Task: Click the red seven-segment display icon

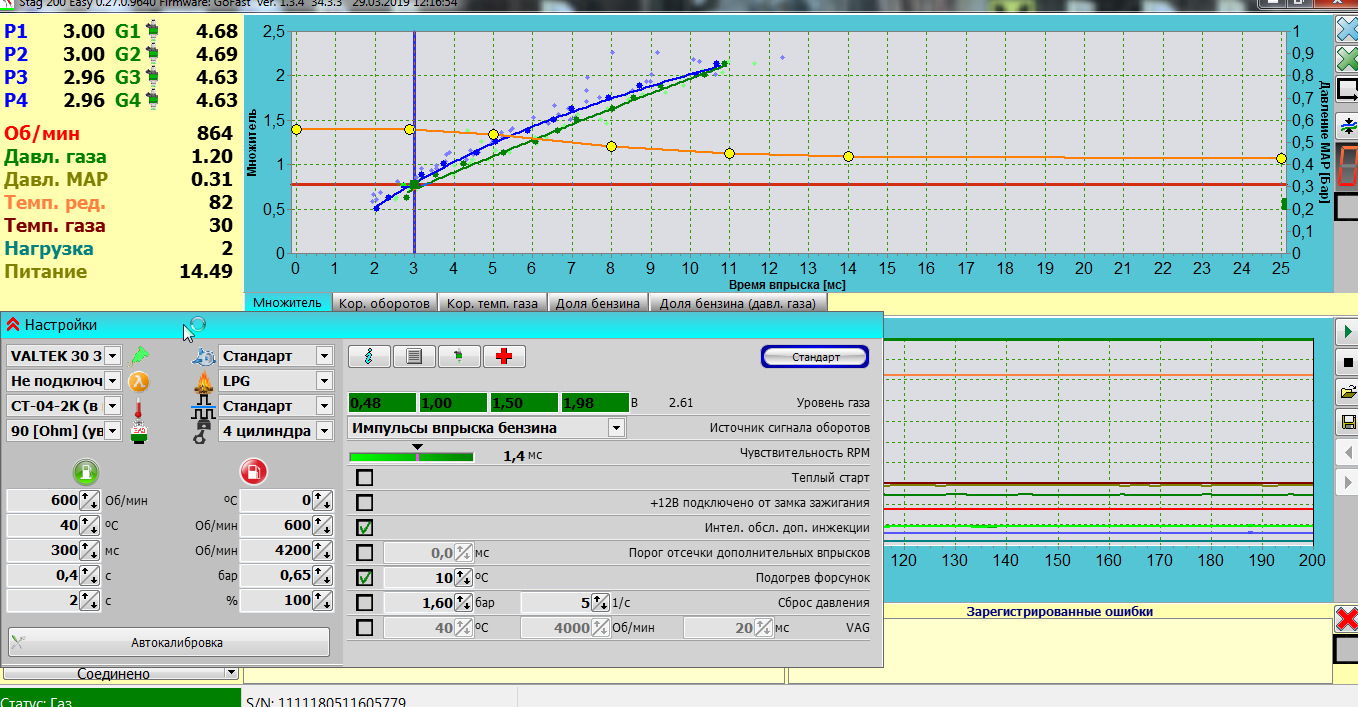Action: click(x=1347, y=164)
